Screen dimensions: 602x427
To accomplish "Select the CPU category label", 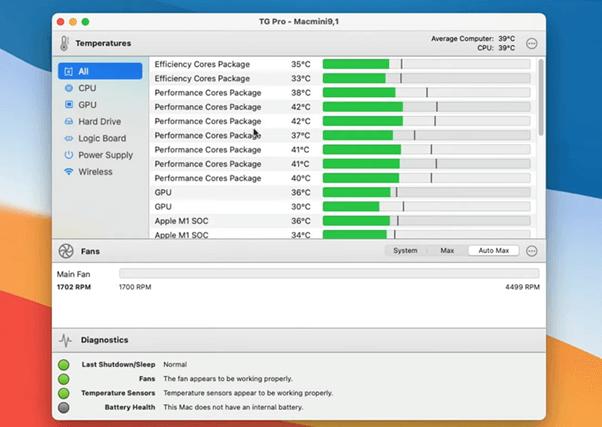I will (87, 88).
